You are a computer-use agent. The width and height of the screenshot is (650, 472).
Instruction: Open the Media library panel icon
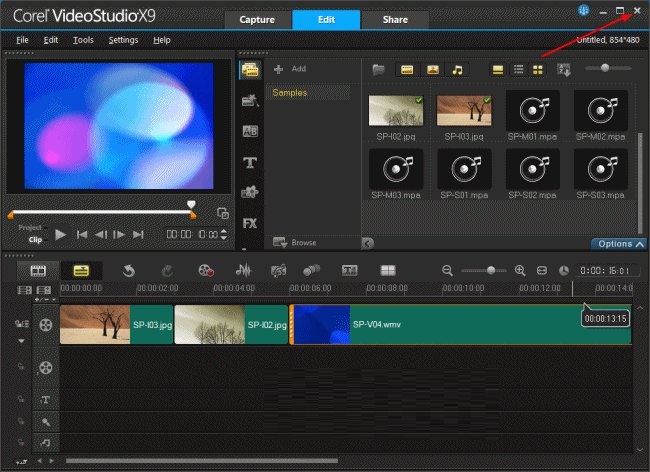250,70
